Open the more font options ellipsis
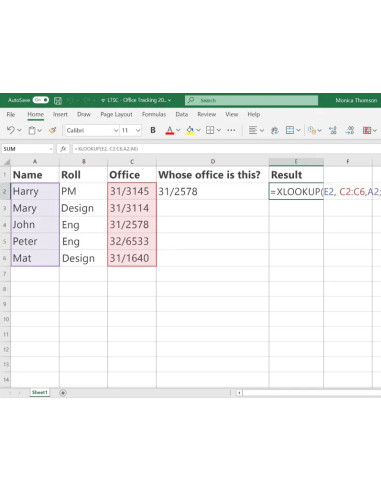 [x=231, y=130]
